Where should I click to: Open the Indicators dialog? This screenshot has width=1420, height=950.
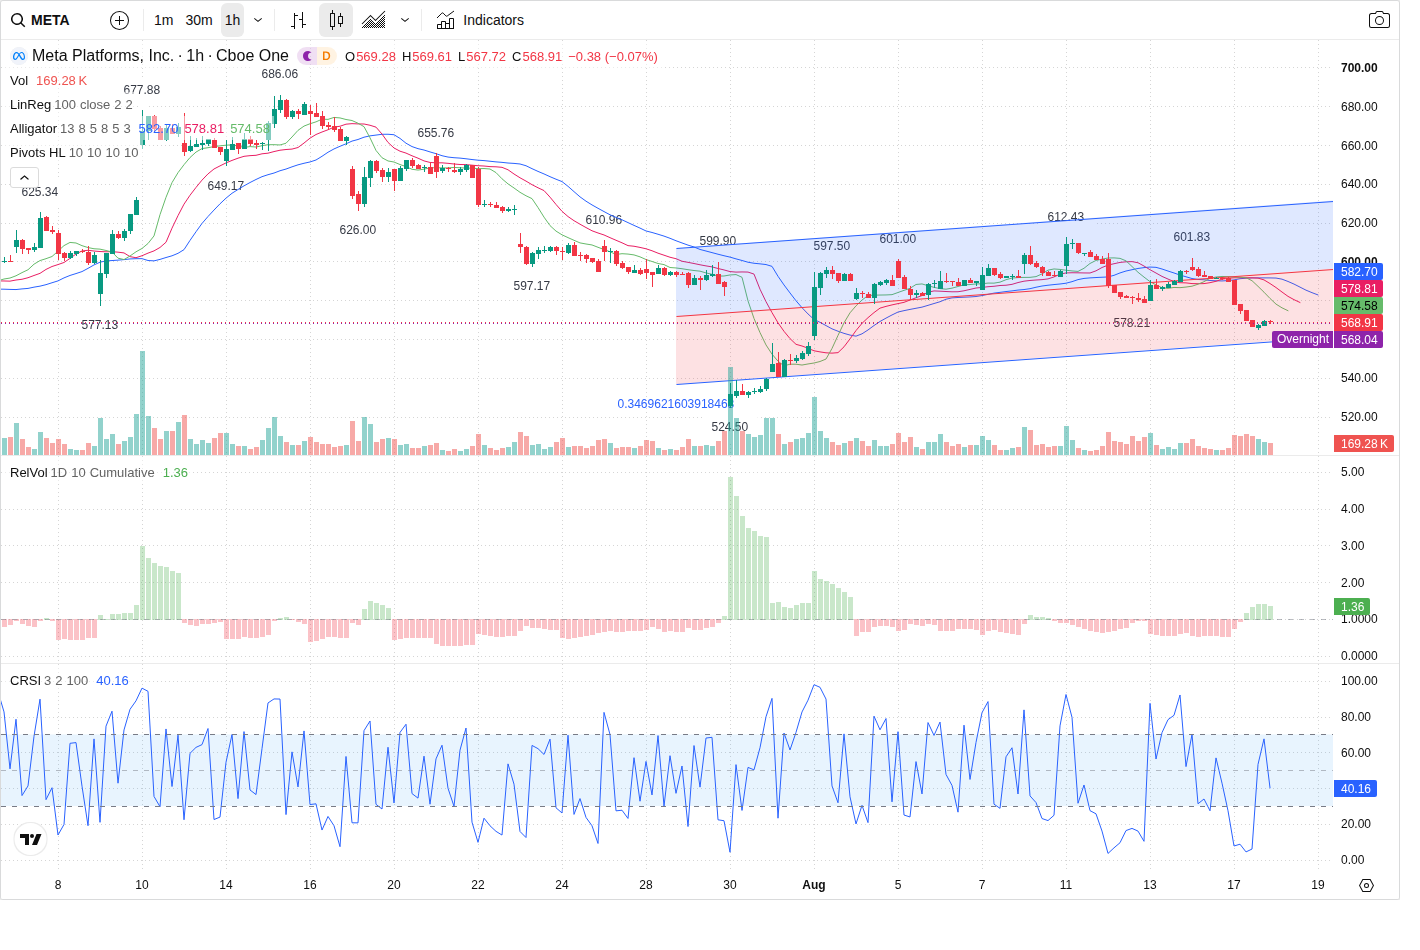click(x=480, y=20)
